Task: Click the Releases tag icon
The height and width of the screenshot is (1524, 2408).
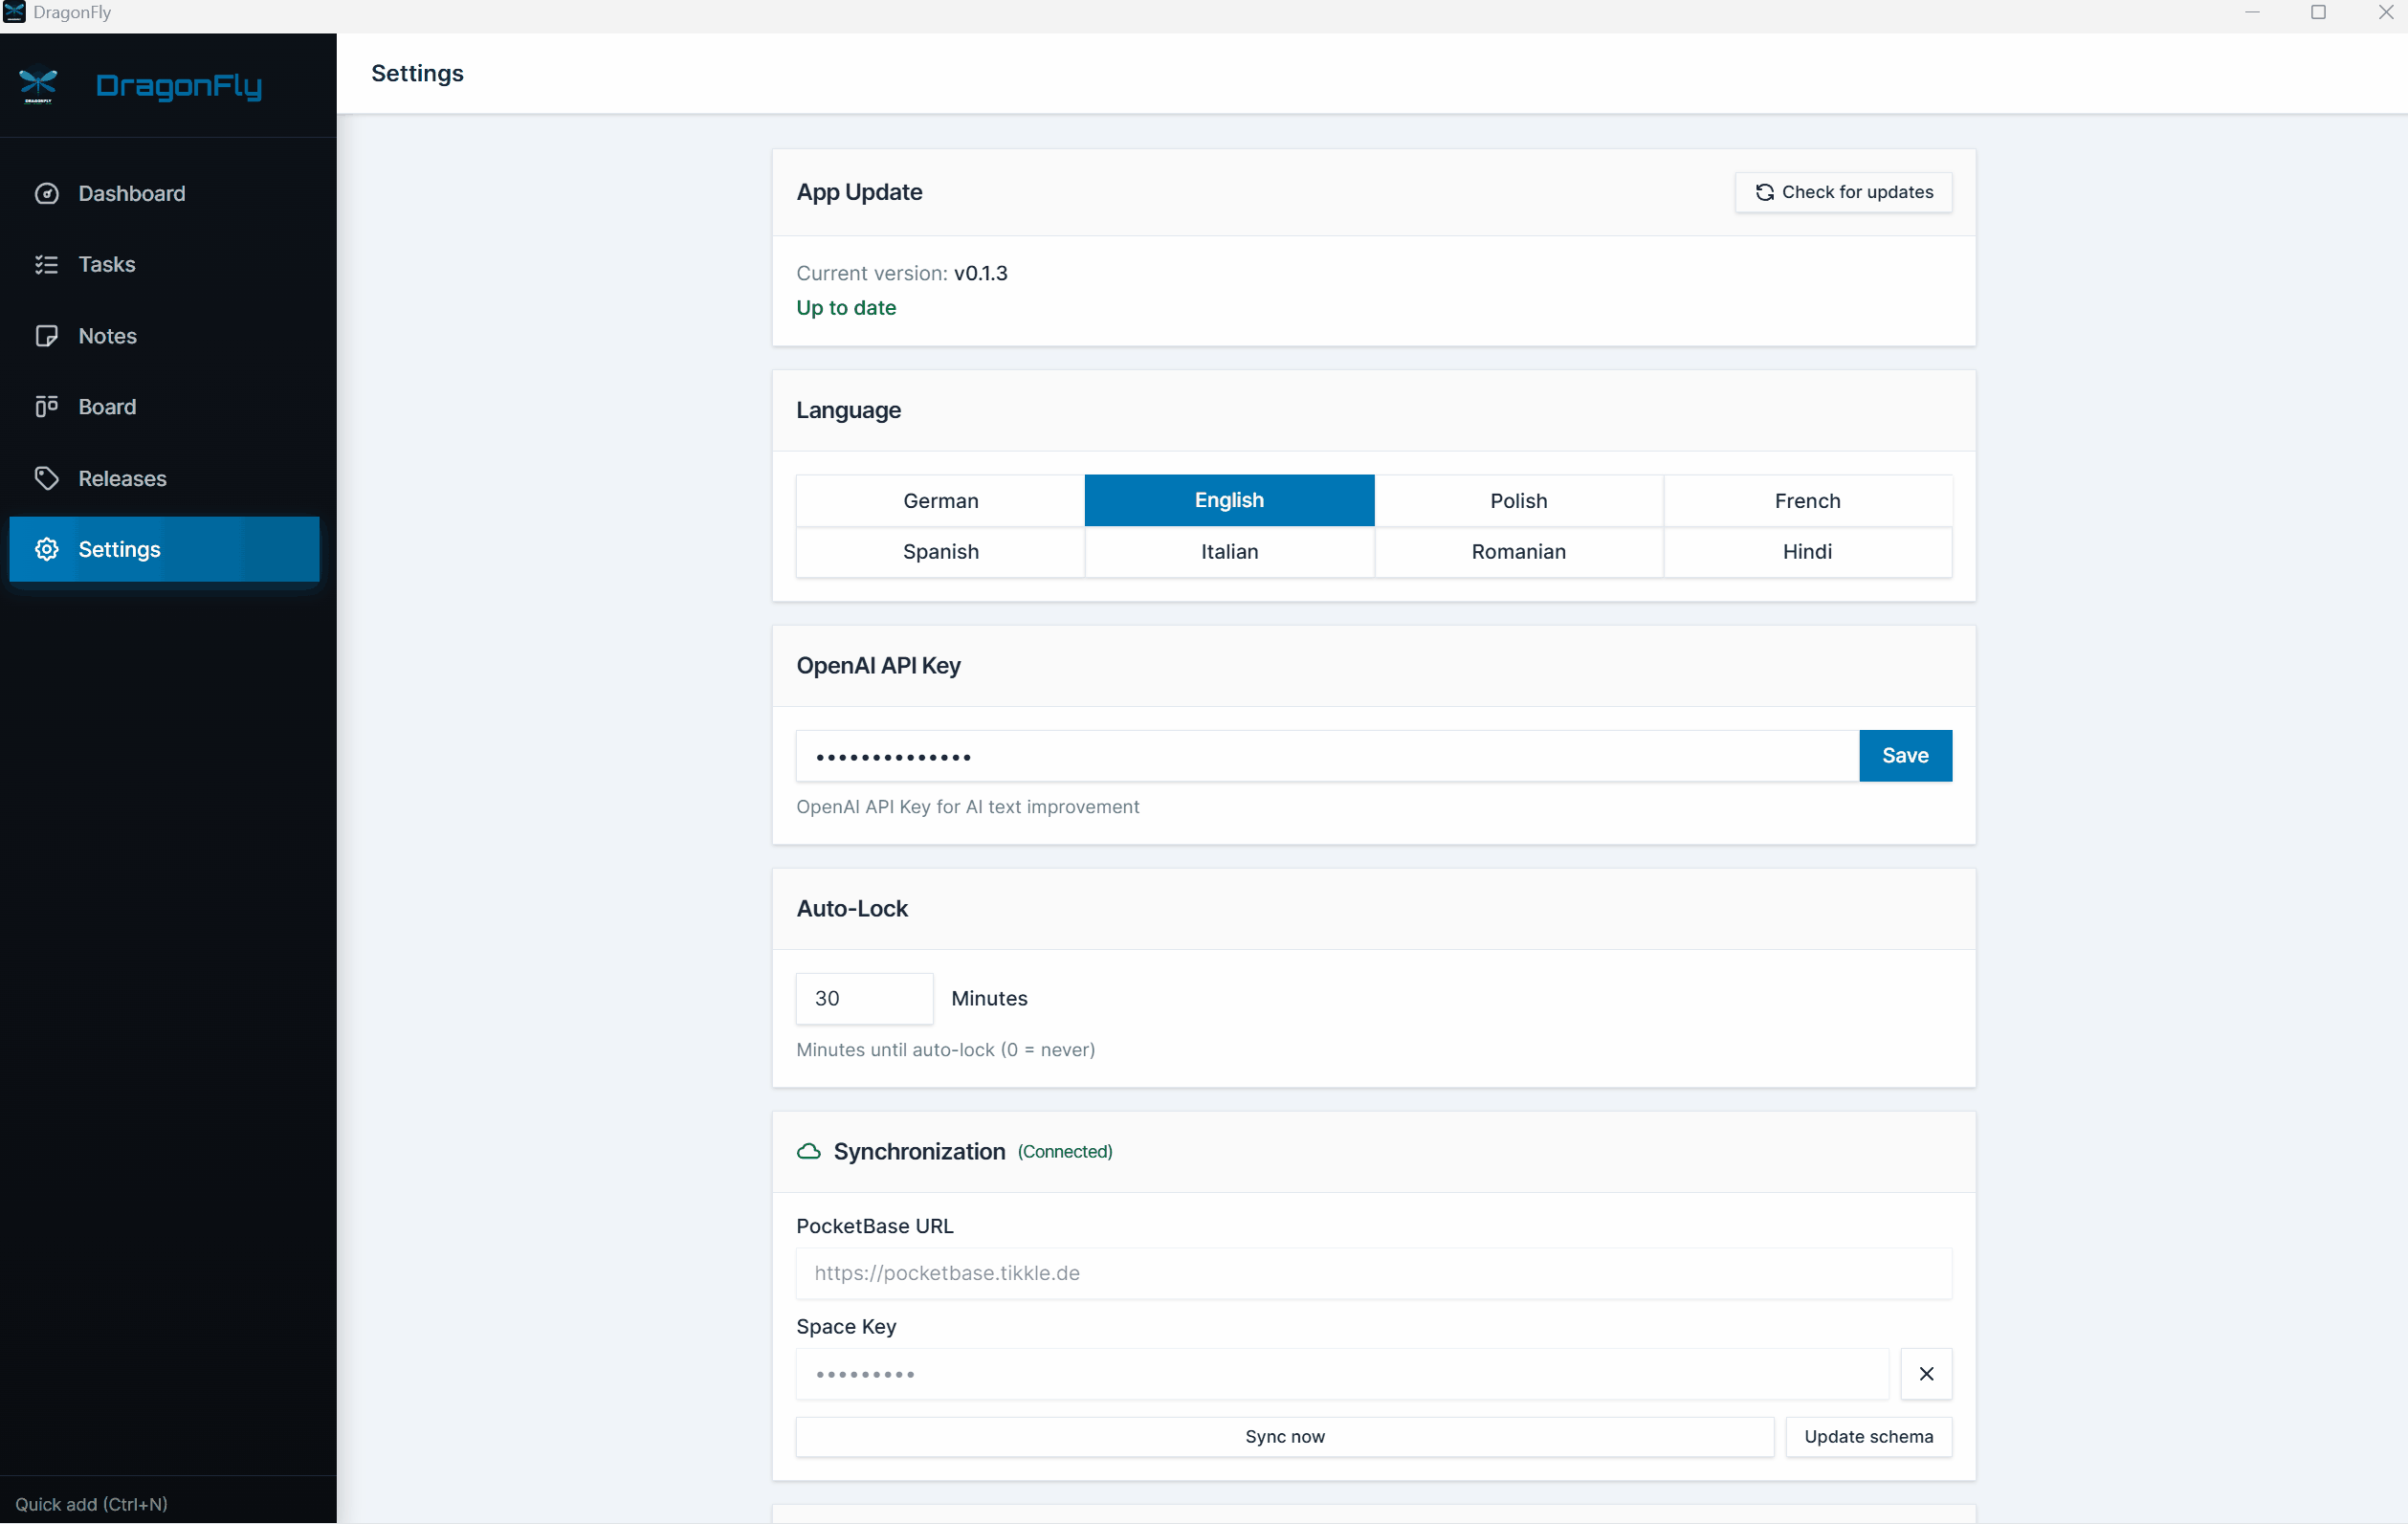Action: click(46, 478)
